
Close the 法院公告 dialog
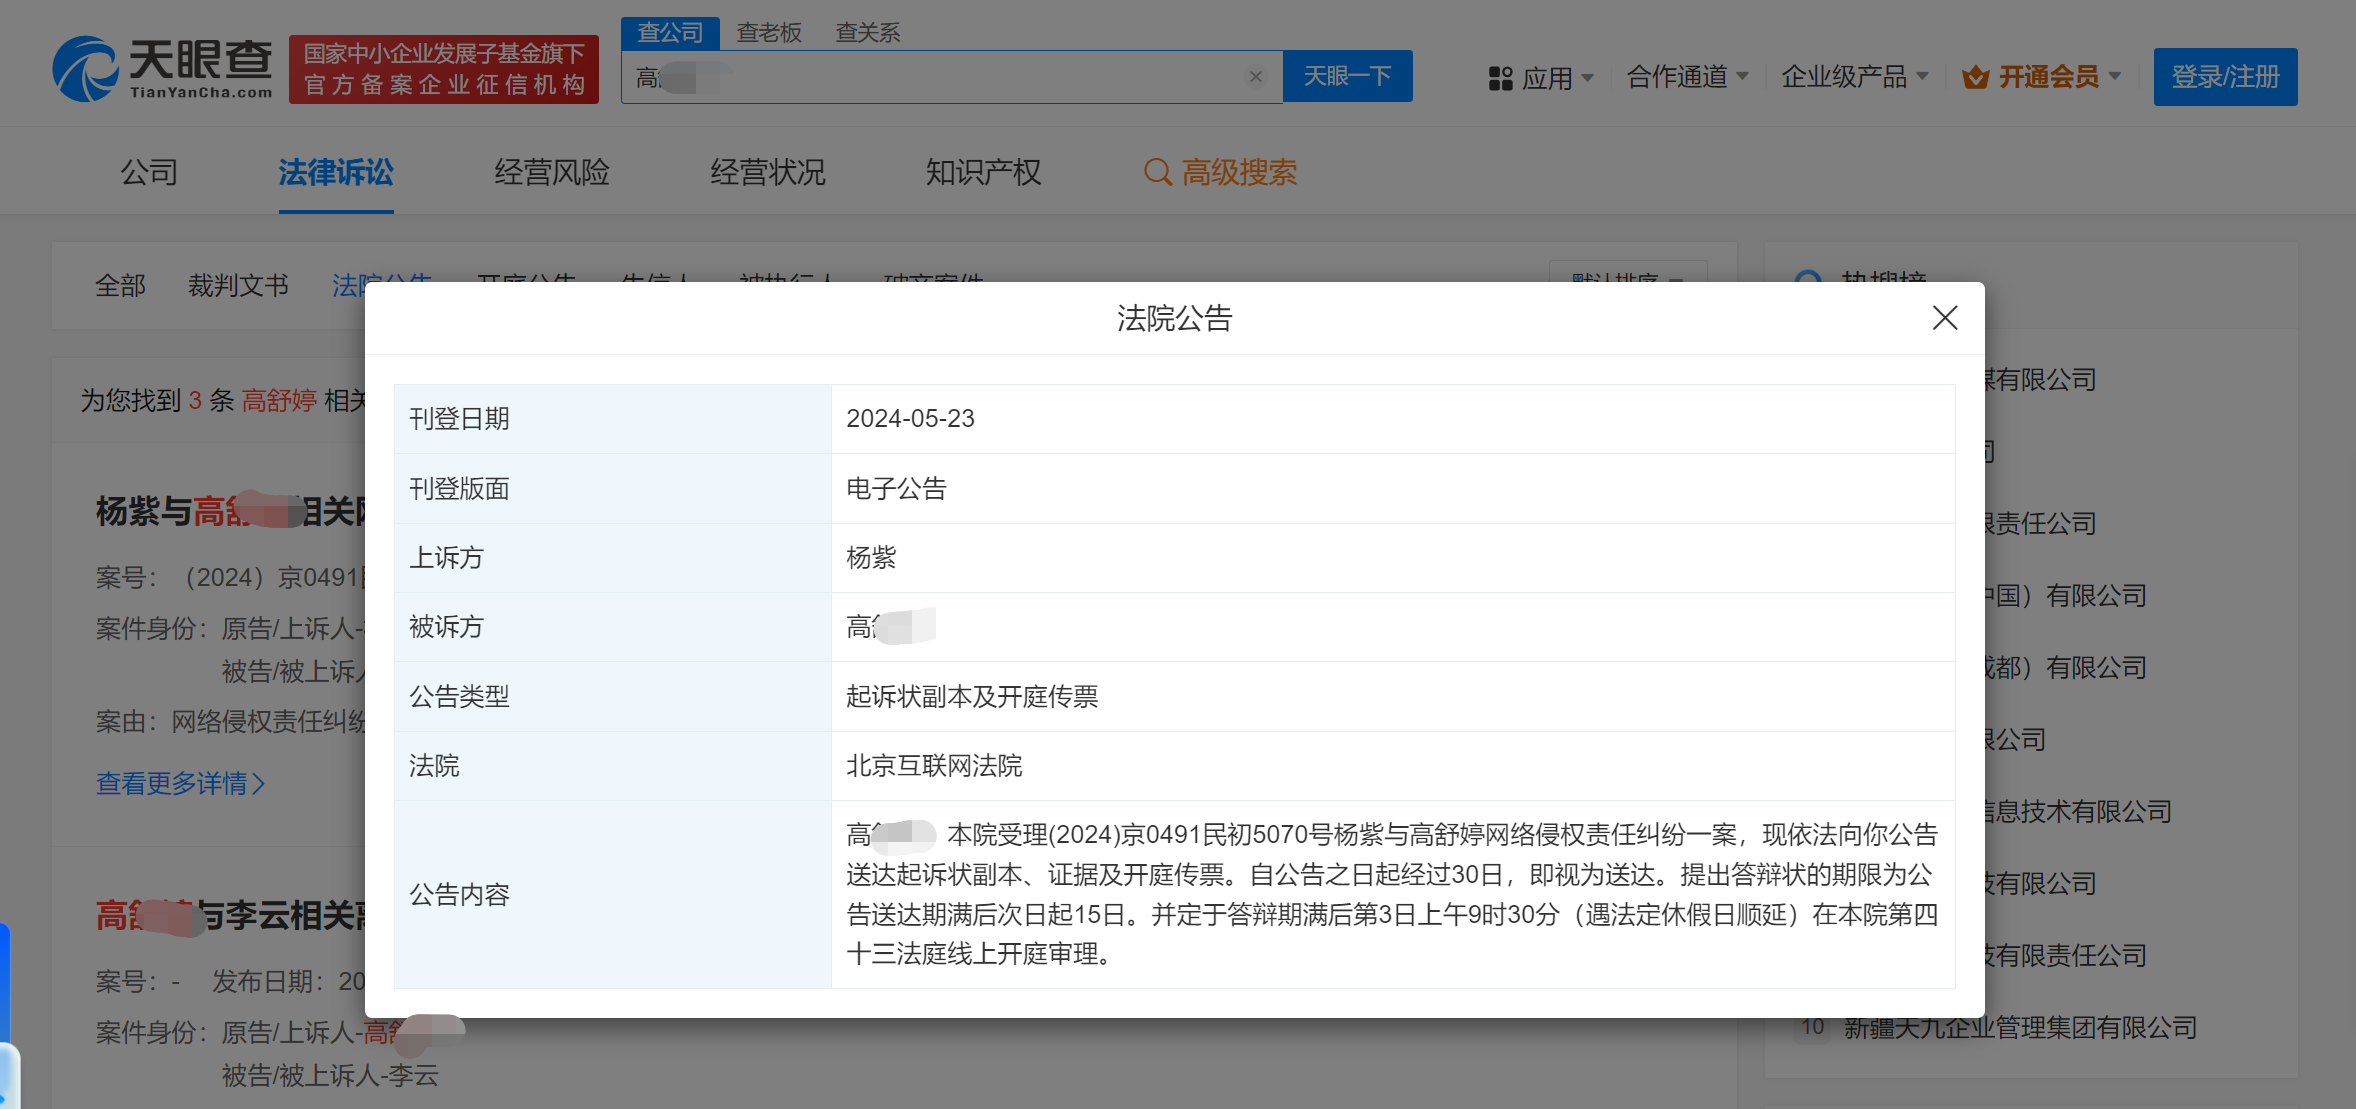coord(1944,318)
